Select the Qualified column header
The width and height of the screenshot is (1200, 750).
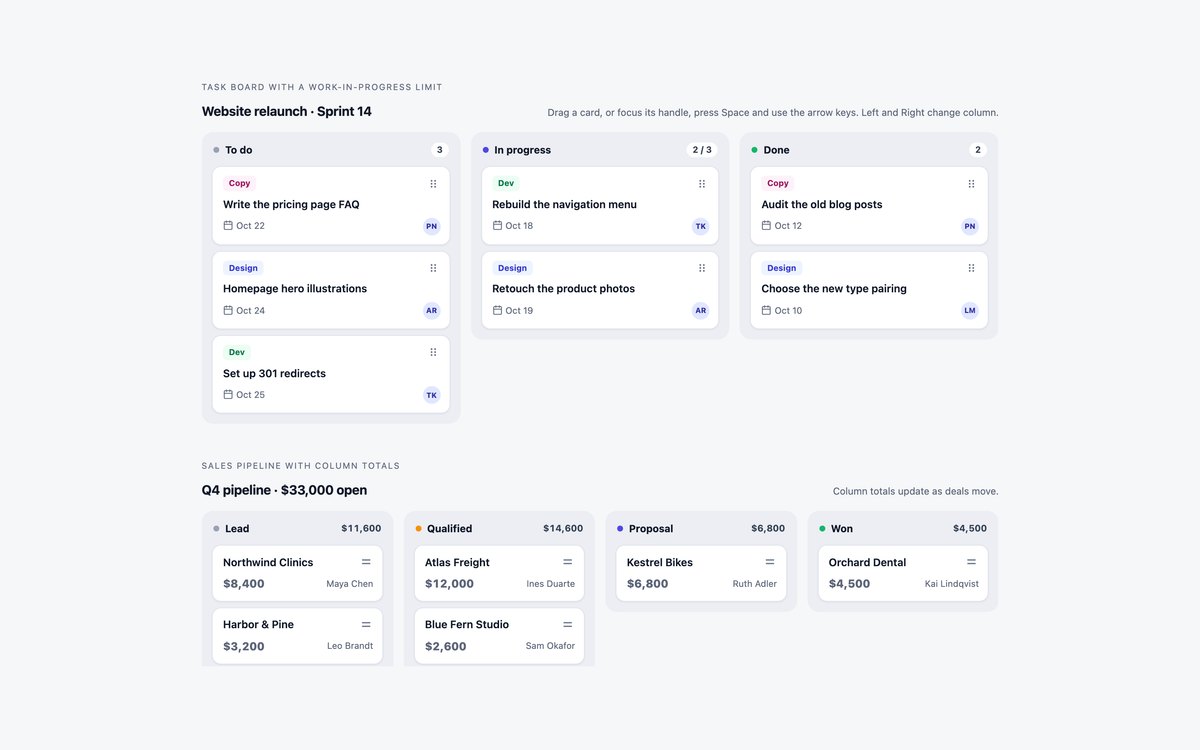[499, 528]
